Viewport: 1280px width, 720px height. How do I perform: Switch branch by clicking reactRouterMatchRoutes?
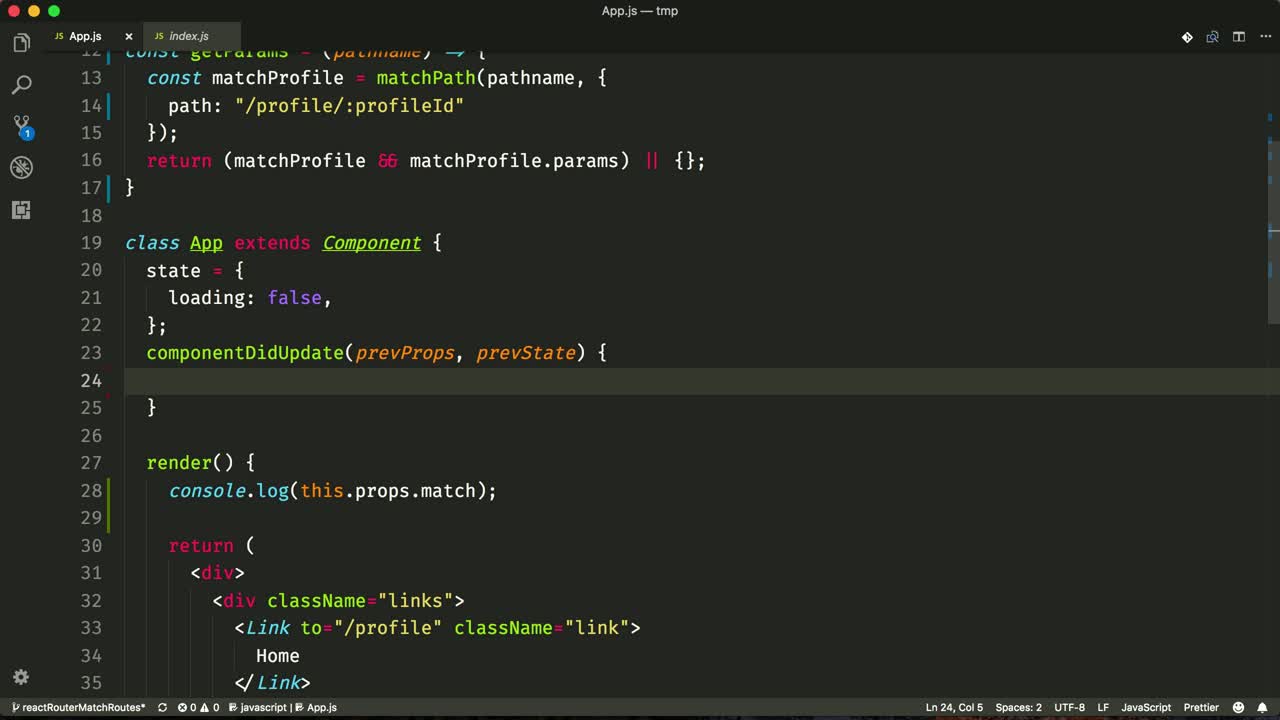point(78,707)
